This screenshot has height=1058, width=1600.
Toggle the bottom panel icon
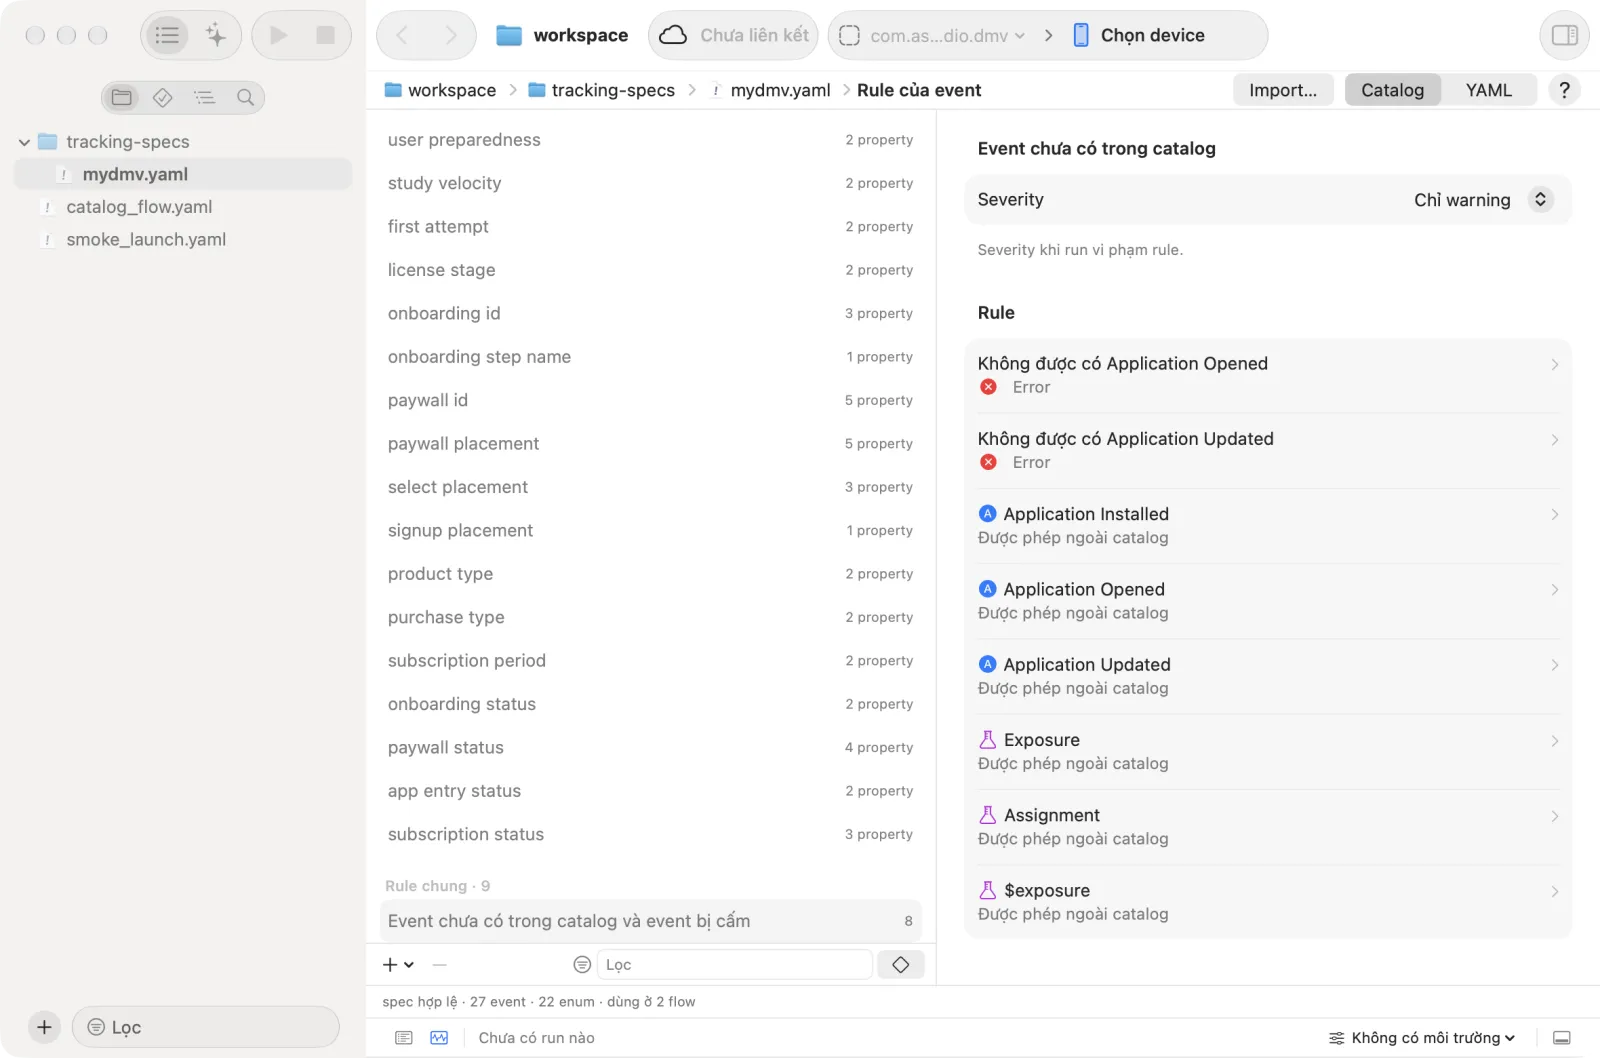(x=1562, y=1038)
